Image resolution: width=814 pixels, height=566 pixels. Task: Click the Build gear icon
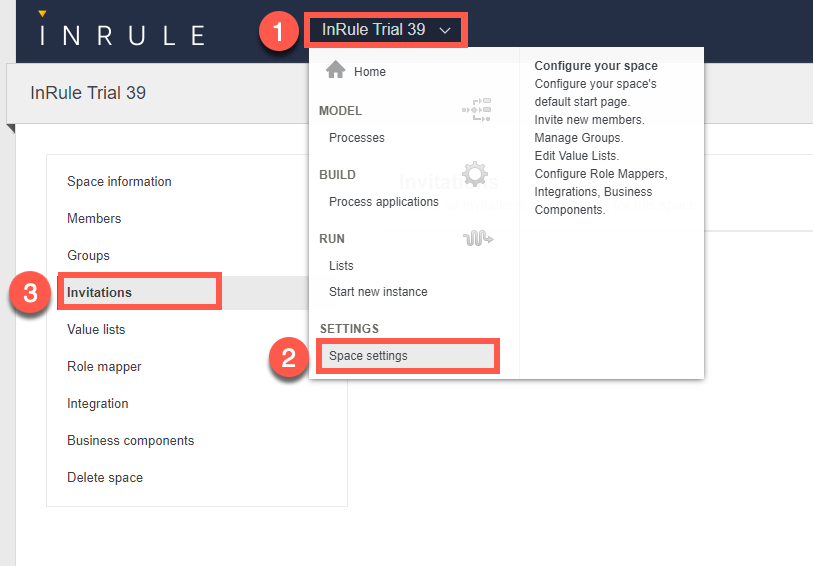[476, 174]
